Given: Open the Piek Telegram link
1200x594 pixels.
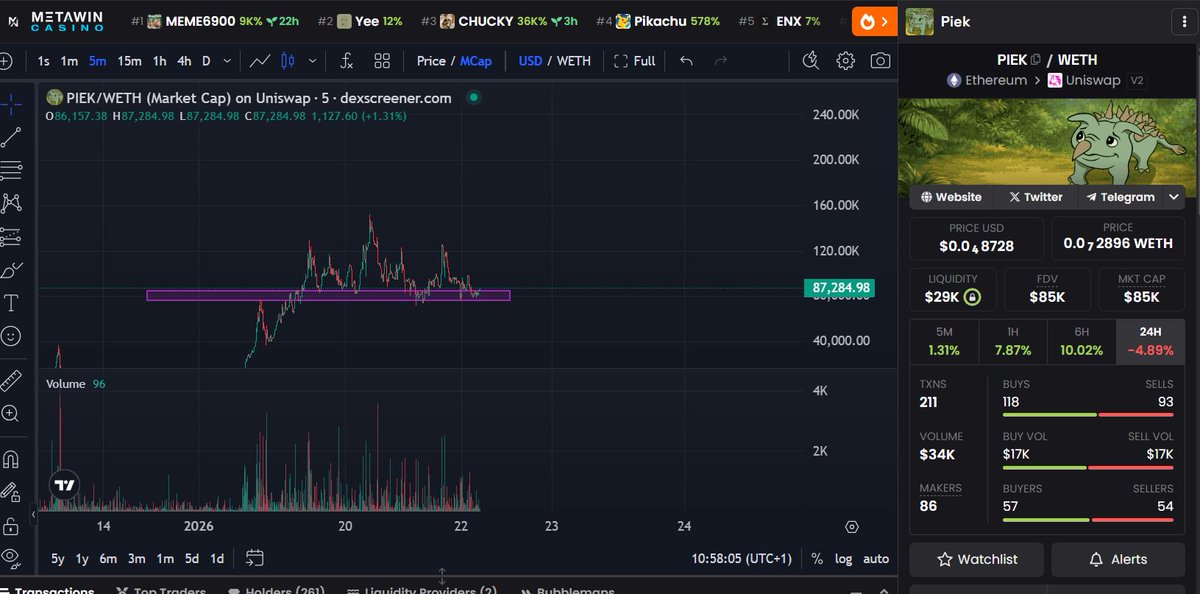Looking at the screenshot, I should tap(1121, 197).
